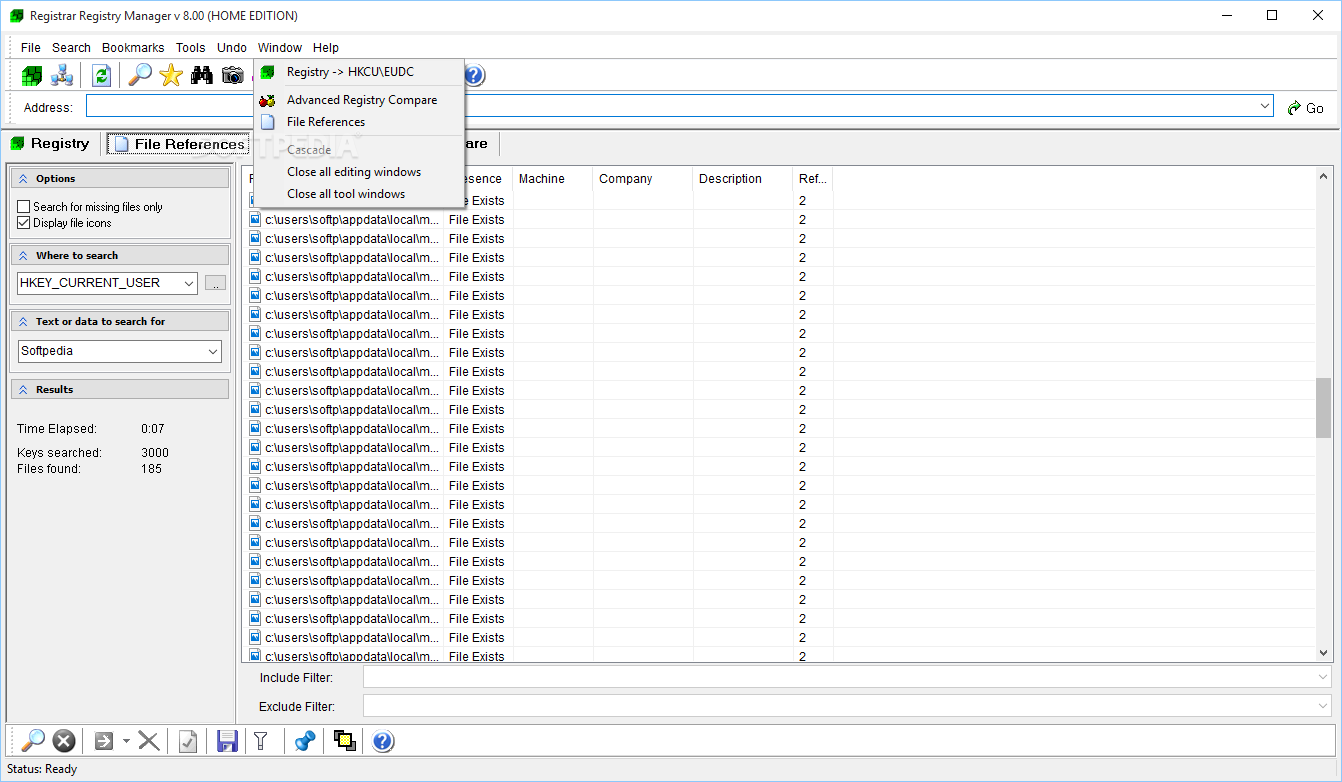Click the green registry cube toolbar icon
The height and width of the screenshot is (782, 1342).
[32, 75]
